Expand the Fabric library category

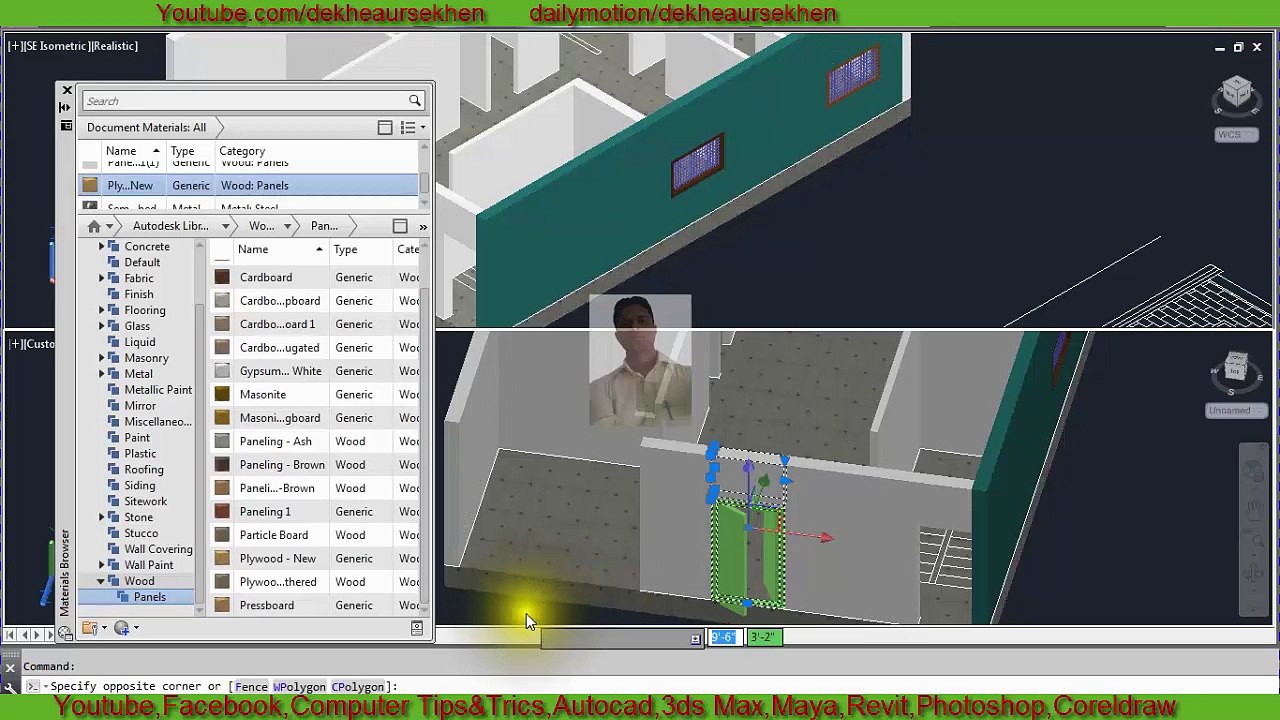click(101, 278)
